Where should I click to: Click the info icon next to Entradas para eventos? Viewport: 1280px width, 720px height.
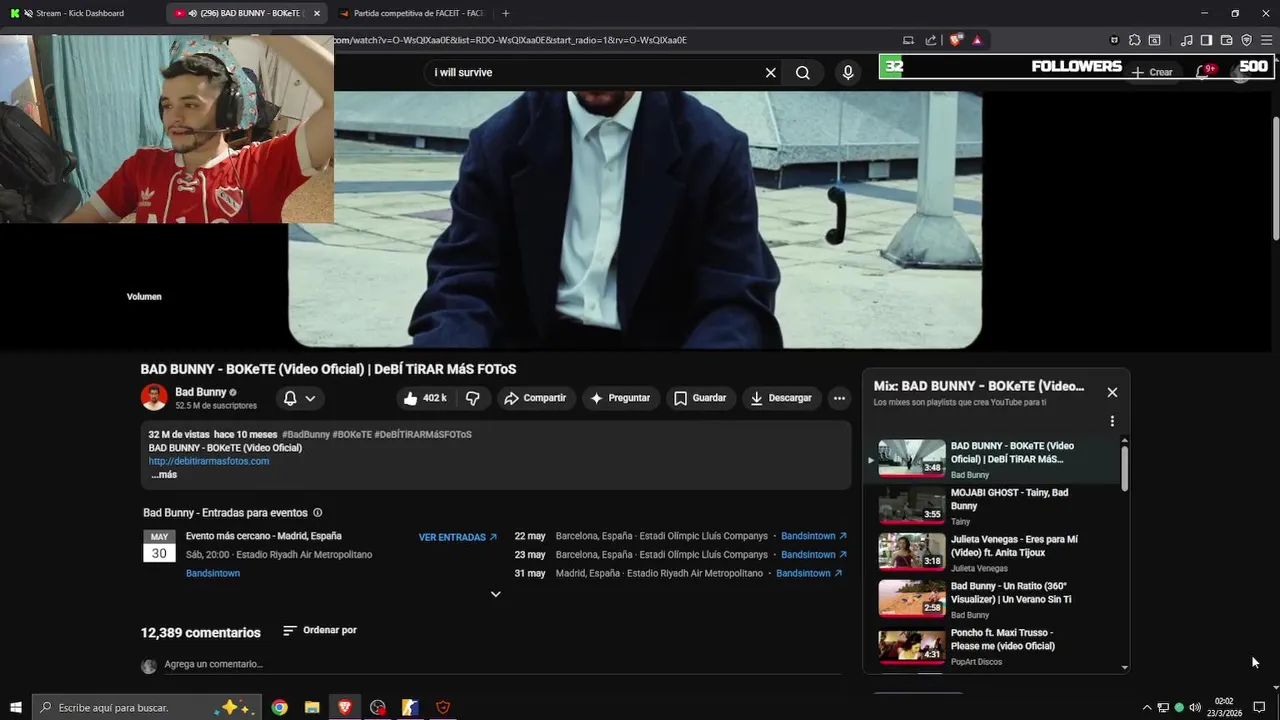pyautogui.click(x=318, y=513)
